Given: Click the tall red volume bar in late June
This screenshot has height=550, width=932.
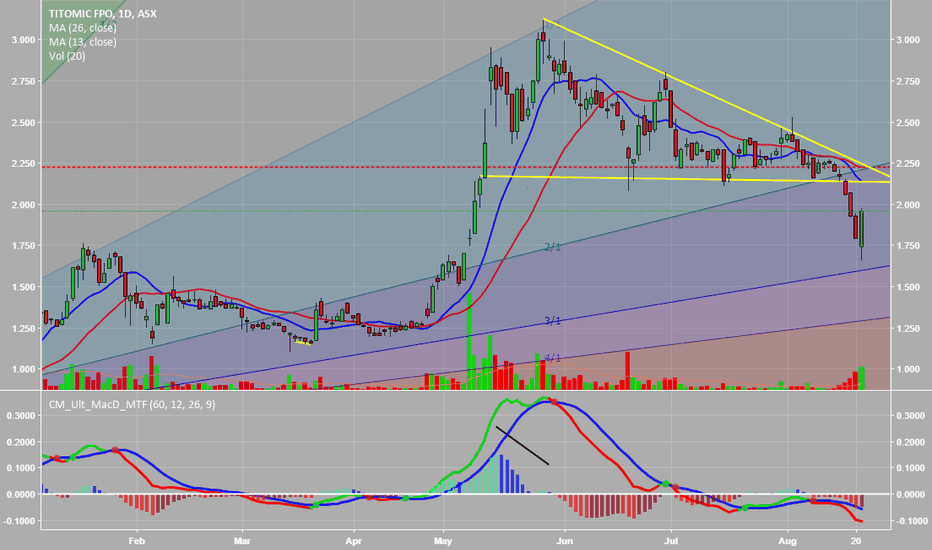Looking at the screenshot, I should (627, 370).
